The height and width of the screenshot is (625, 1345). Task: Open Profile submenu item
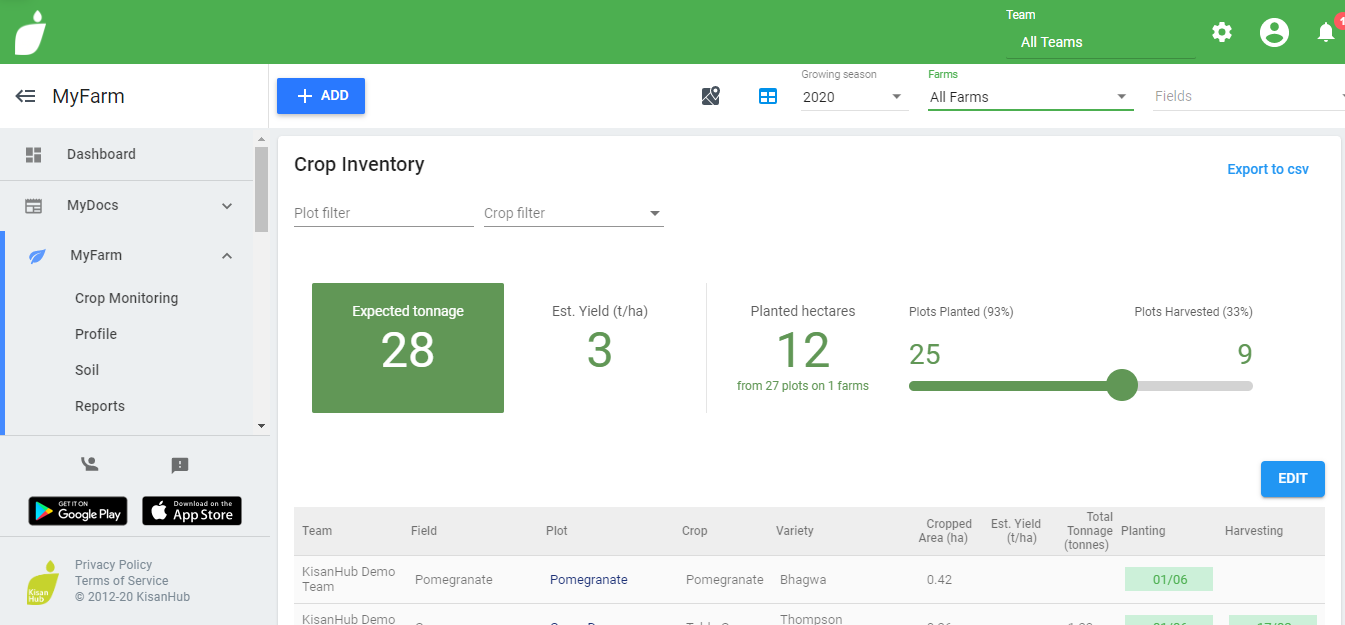tap(96, 334)
